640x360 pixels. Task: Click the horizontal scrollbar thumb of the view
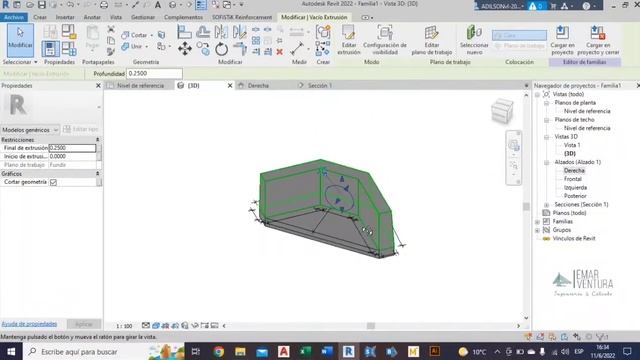click(371, 326)
